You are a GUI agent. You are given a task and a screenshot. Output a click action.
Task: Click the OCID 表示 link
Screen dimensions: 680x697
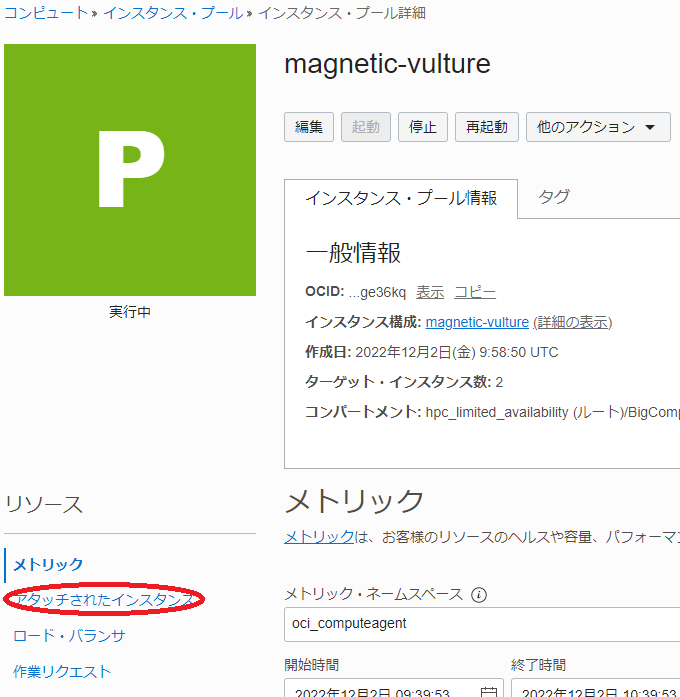pos(430,292)
